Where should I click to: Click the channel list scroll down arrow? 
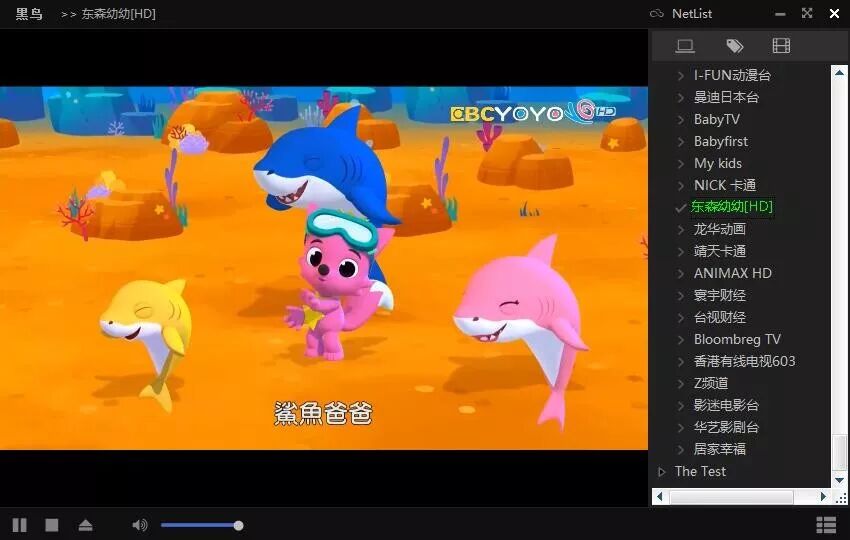pos(840,480)
